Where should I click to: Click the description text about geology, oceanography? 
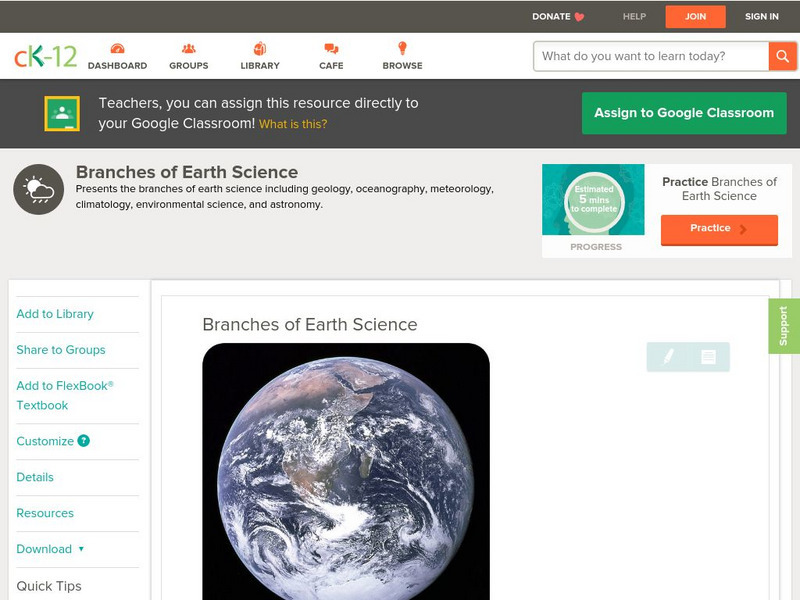pyautogui.click(x=285, y=197)
